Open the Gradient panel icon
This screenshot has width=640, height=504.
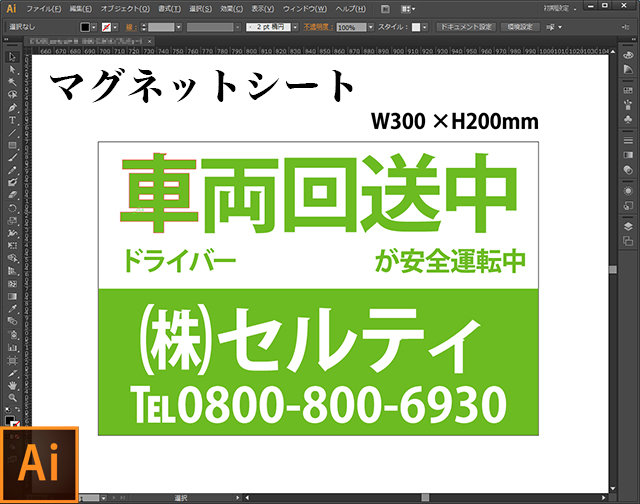click(628, 155)
